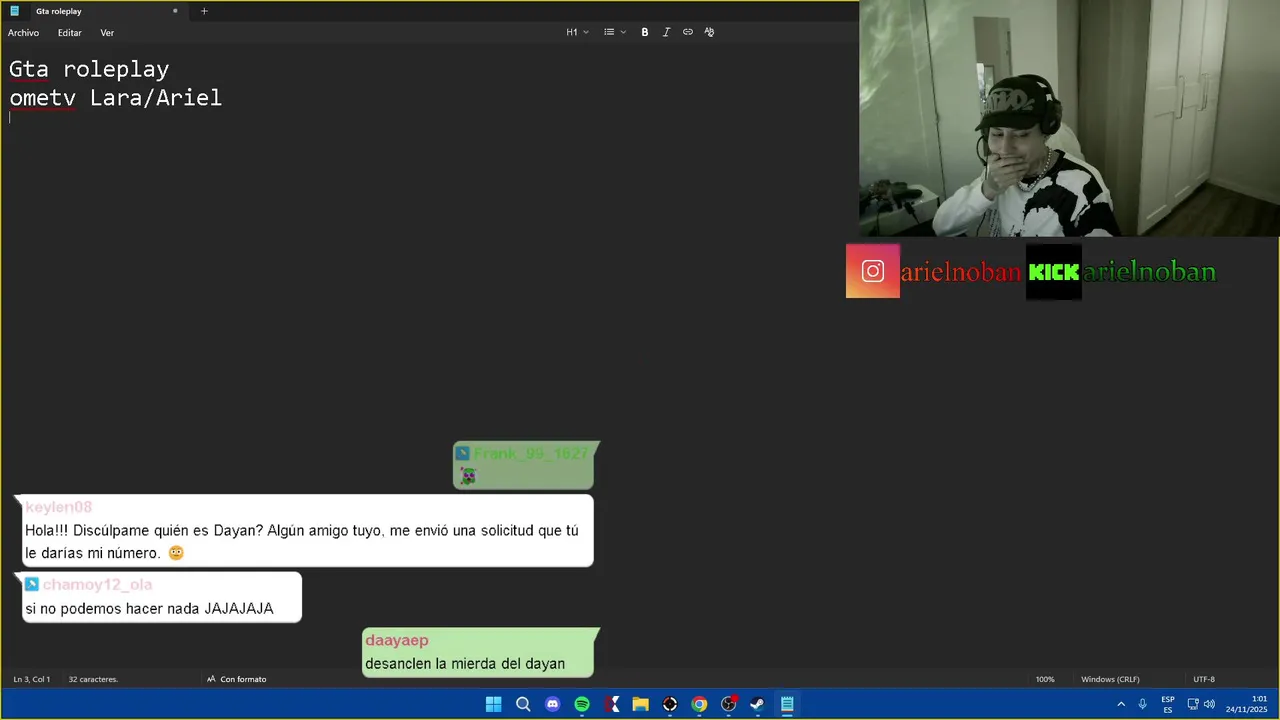Open the crosshair app icon in the taskbar

click(670, 704)
